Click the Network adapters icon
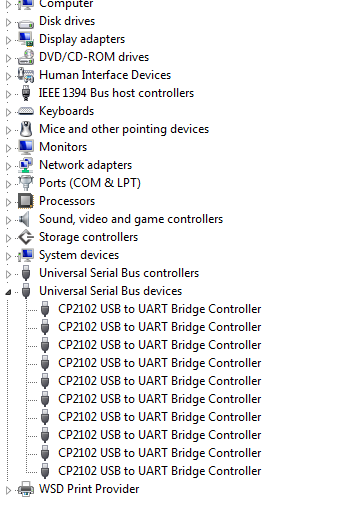This screenshot has height=518, width=361. tap(26, 165)
